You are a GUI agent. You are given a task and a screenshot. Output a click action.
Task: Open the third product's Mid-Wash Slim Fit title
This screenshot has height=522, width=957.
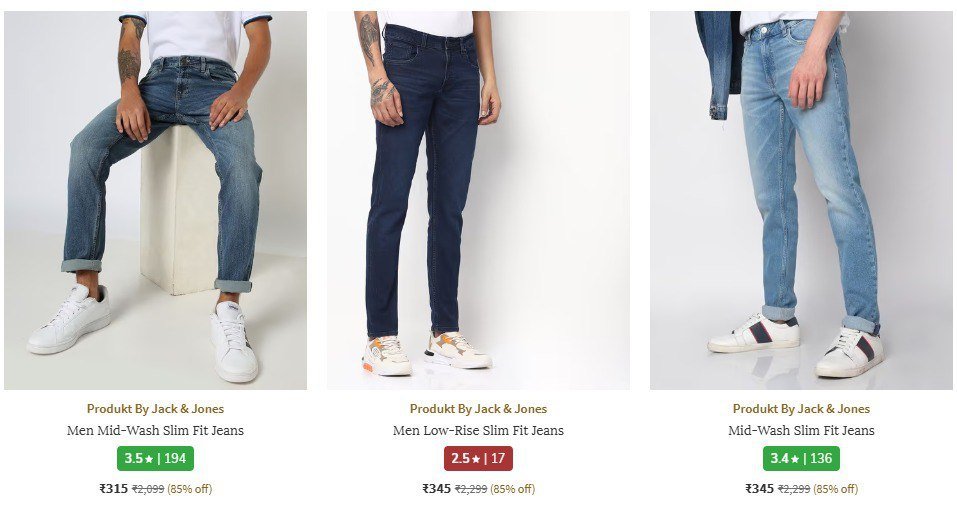tap(801, 430)
